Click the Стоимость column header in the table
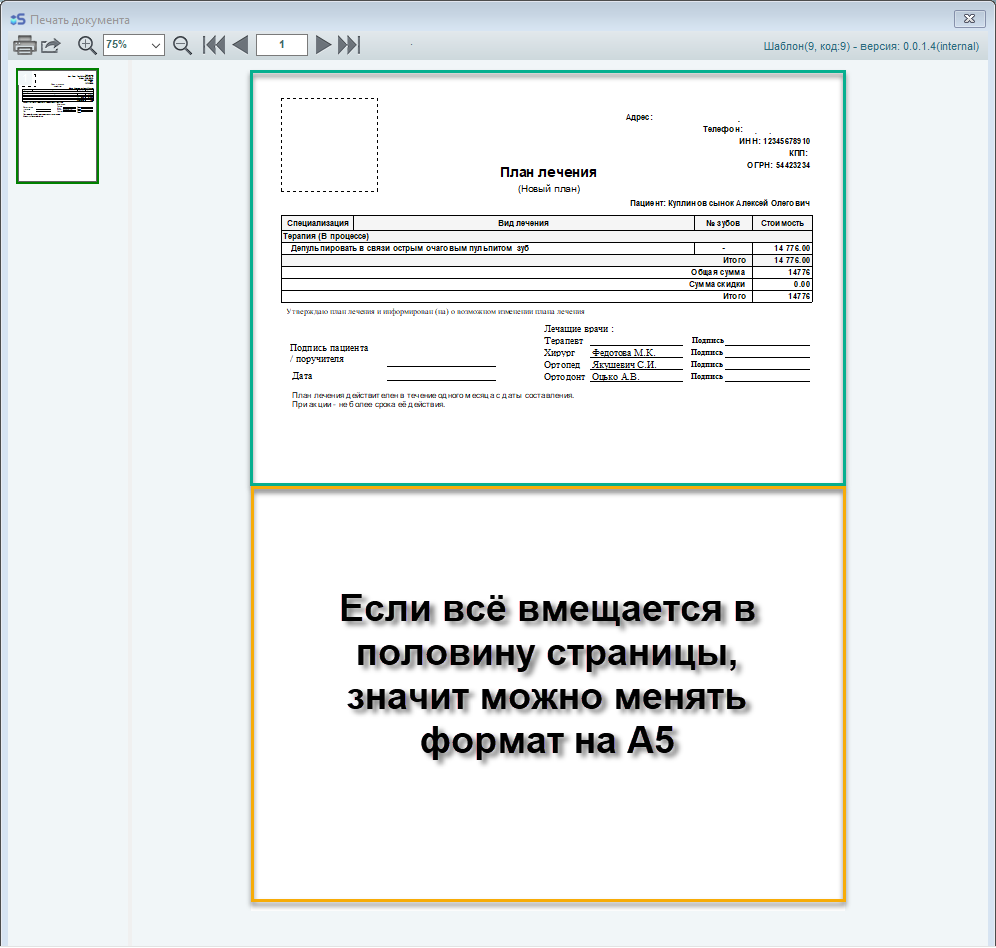Screen dimensions: 996x948 pyautogui.click(x=781, y=223)
